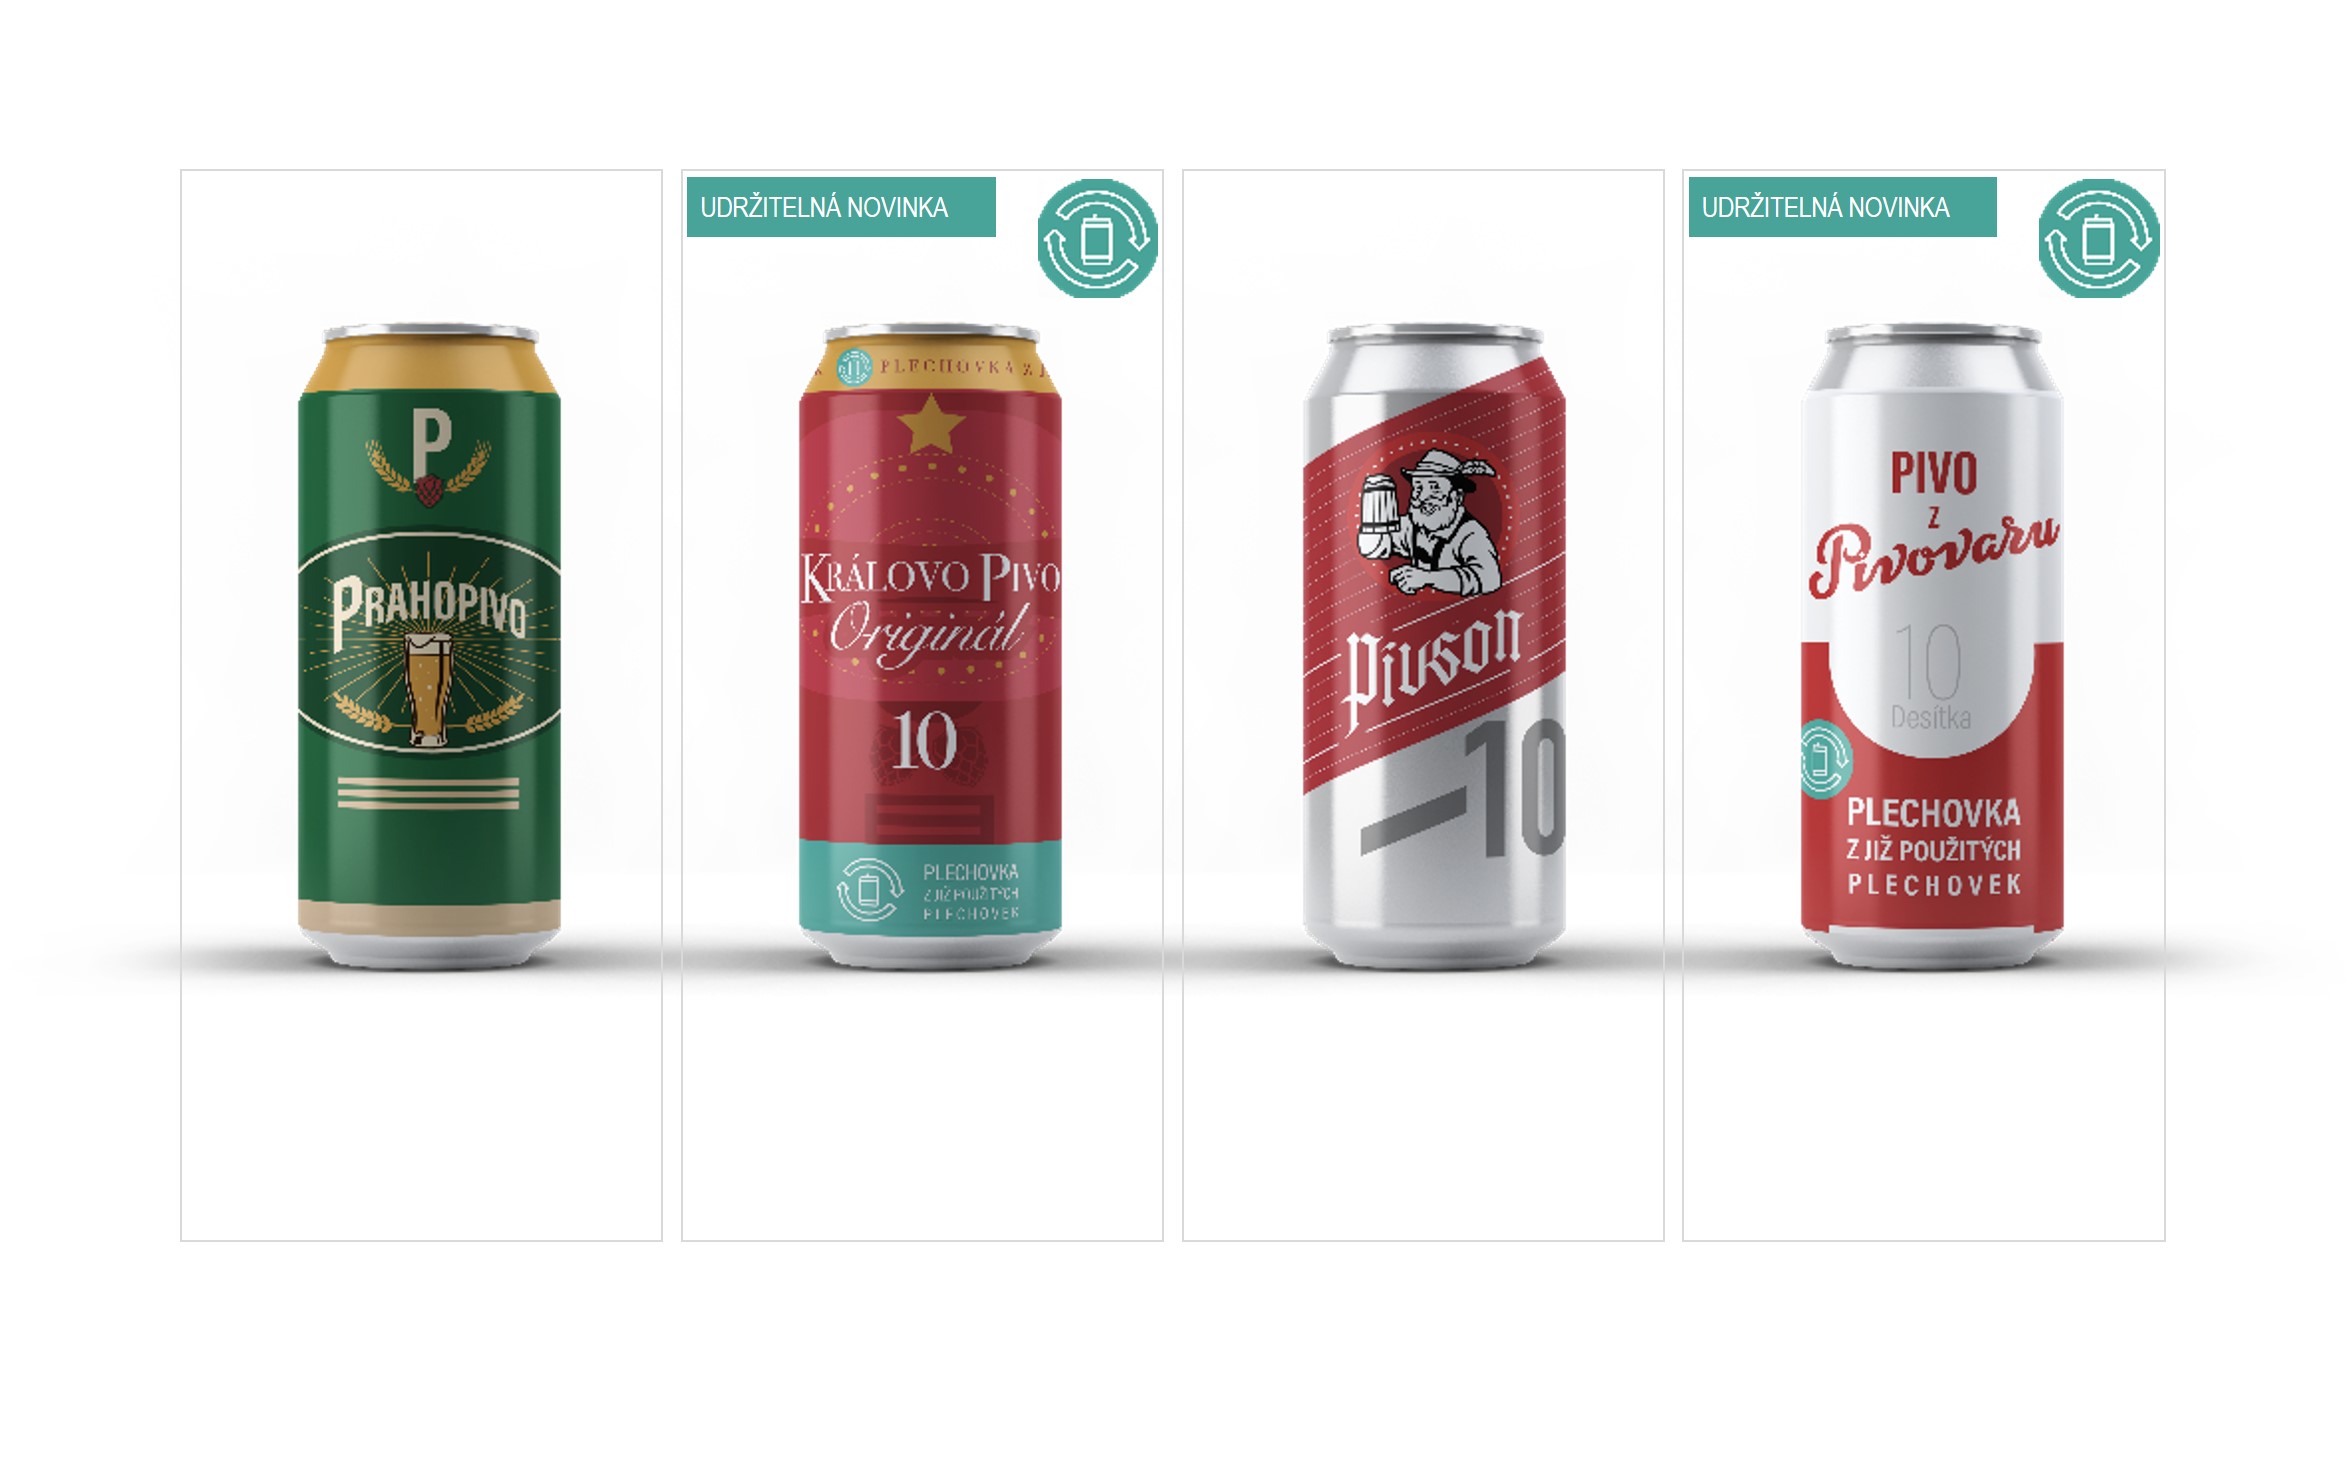Screen dimensions: 2346x1467
Task: Click the Udržitelná novinka badge on Královo Pivo card
Action: [x=841, y=207]
